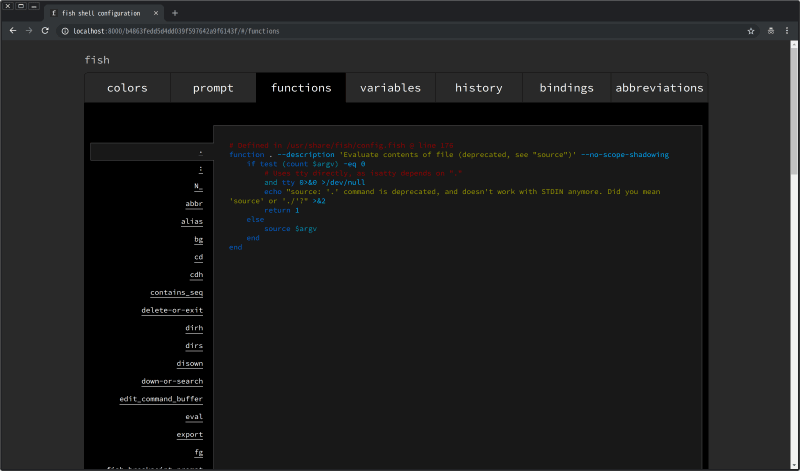
Task: Reload the current page
Action: (45, 31)
